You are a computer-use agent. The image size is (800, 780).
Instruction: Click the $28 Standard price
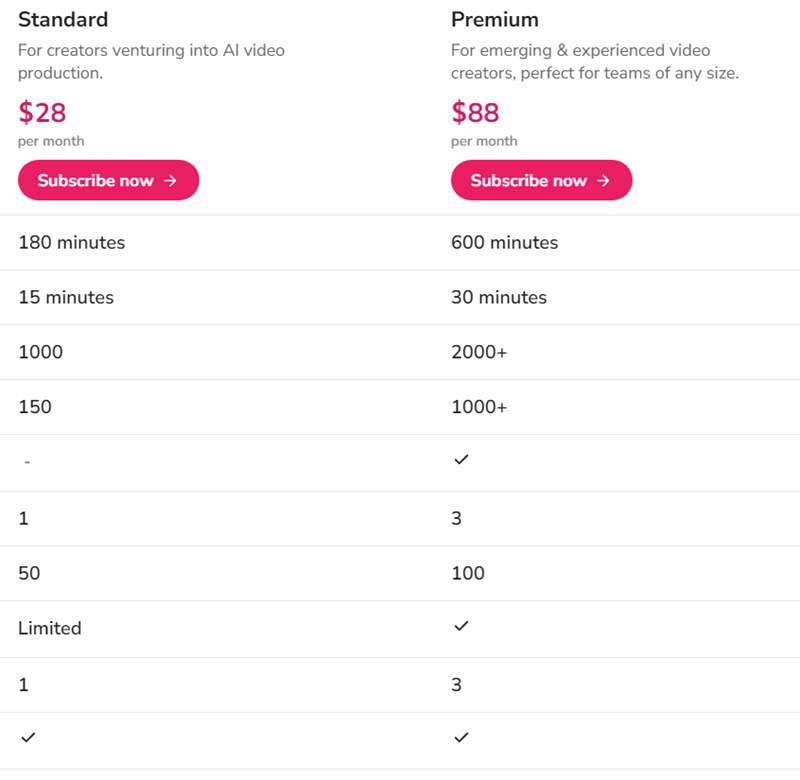tap(42, 112)
